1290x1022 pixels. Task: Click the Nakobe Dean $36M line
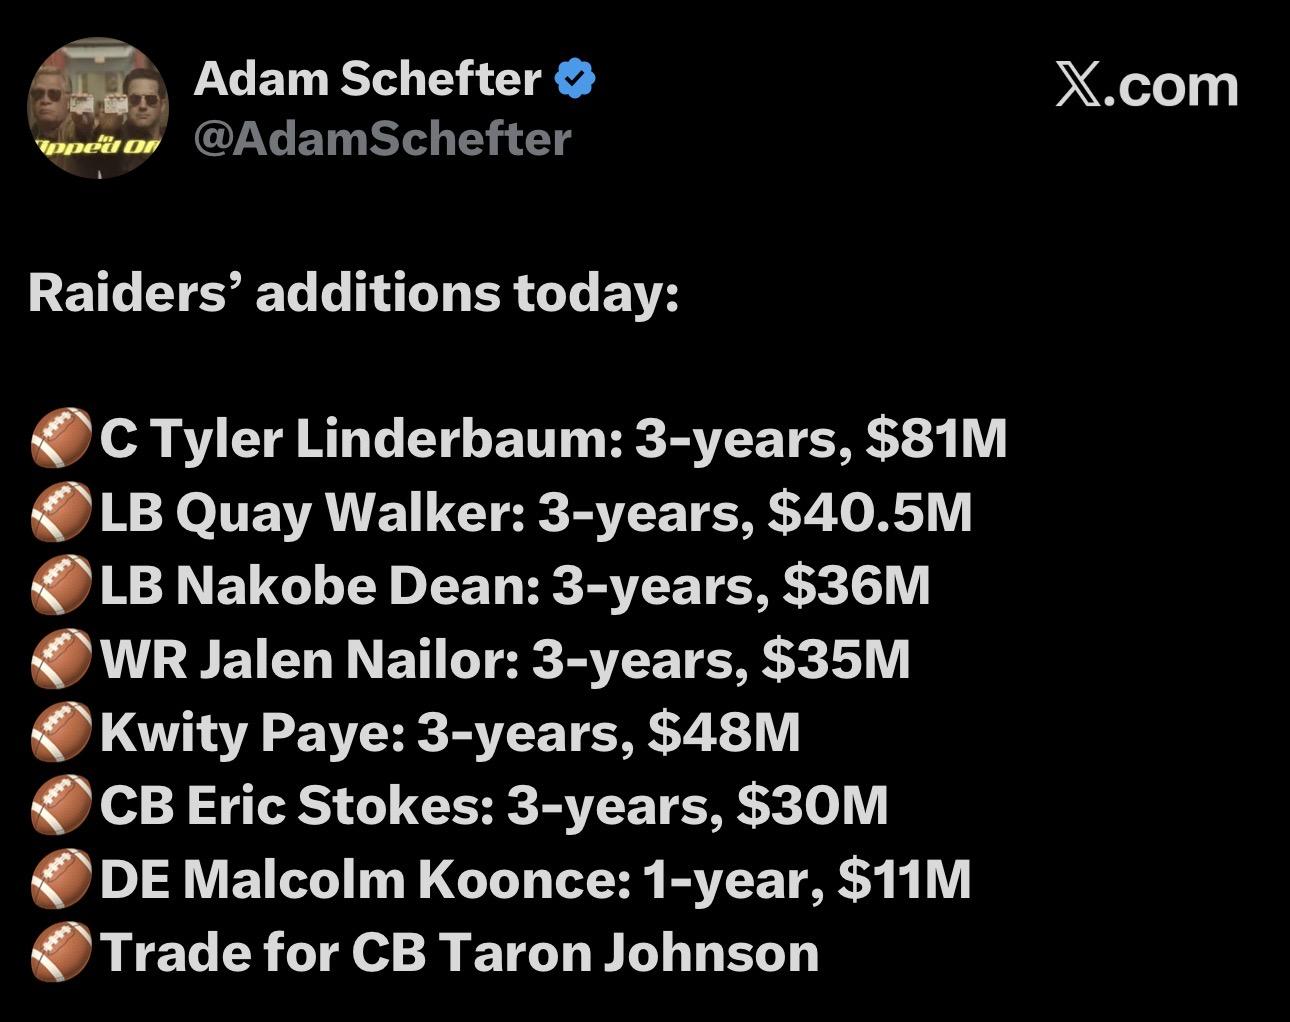pos(514,586)
